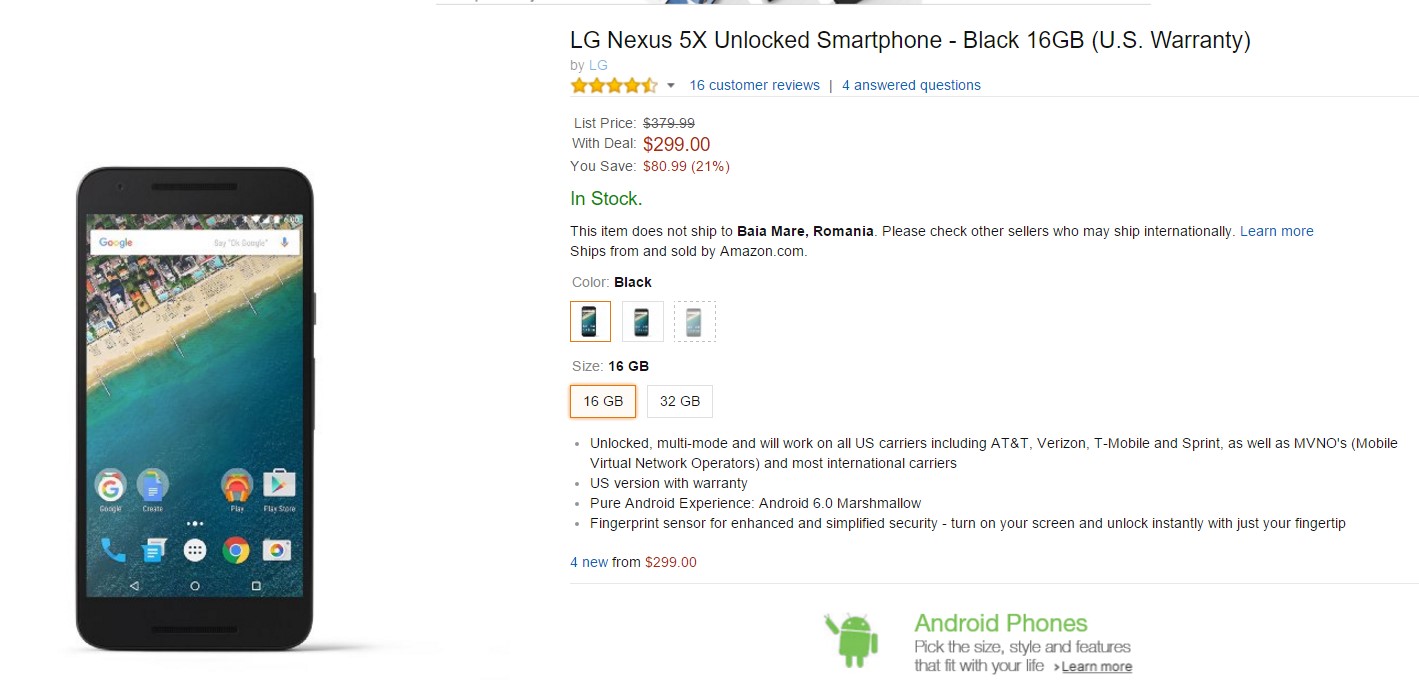The image size is (1419, 687).
Task: Click the blue phone dialer icon
Action: [113, 549]
